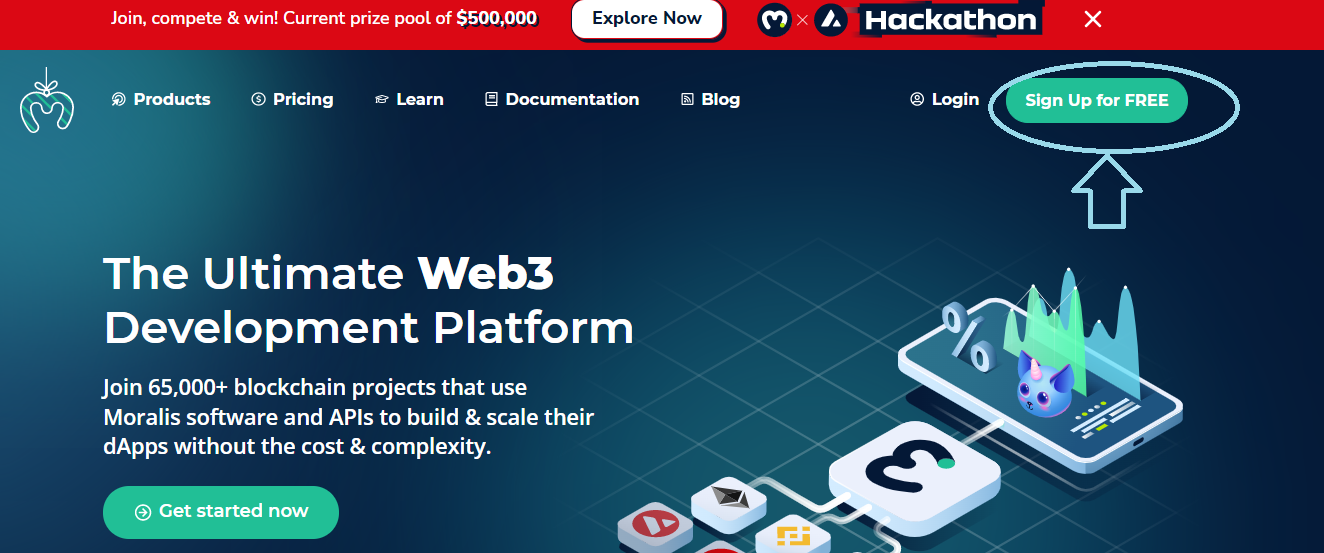This screenshot has height=553, width=1324.
Task: Click the prize pool banner text
Action: pos(324,18)
